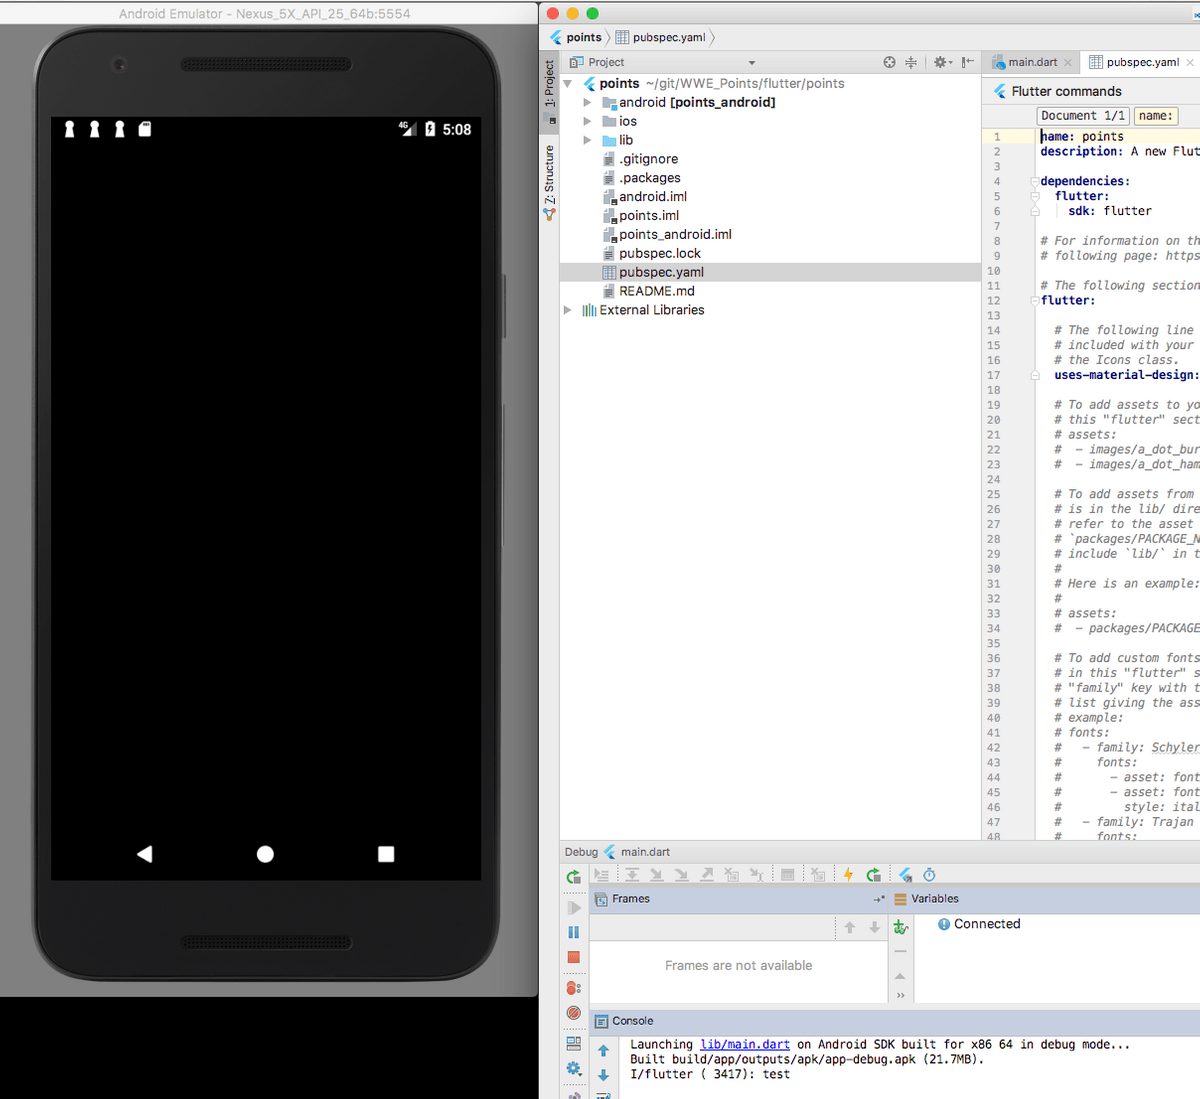Select the Step Over debugger icon
Viewport: 1200px width, 1099px height.
[x=633, y=874]
